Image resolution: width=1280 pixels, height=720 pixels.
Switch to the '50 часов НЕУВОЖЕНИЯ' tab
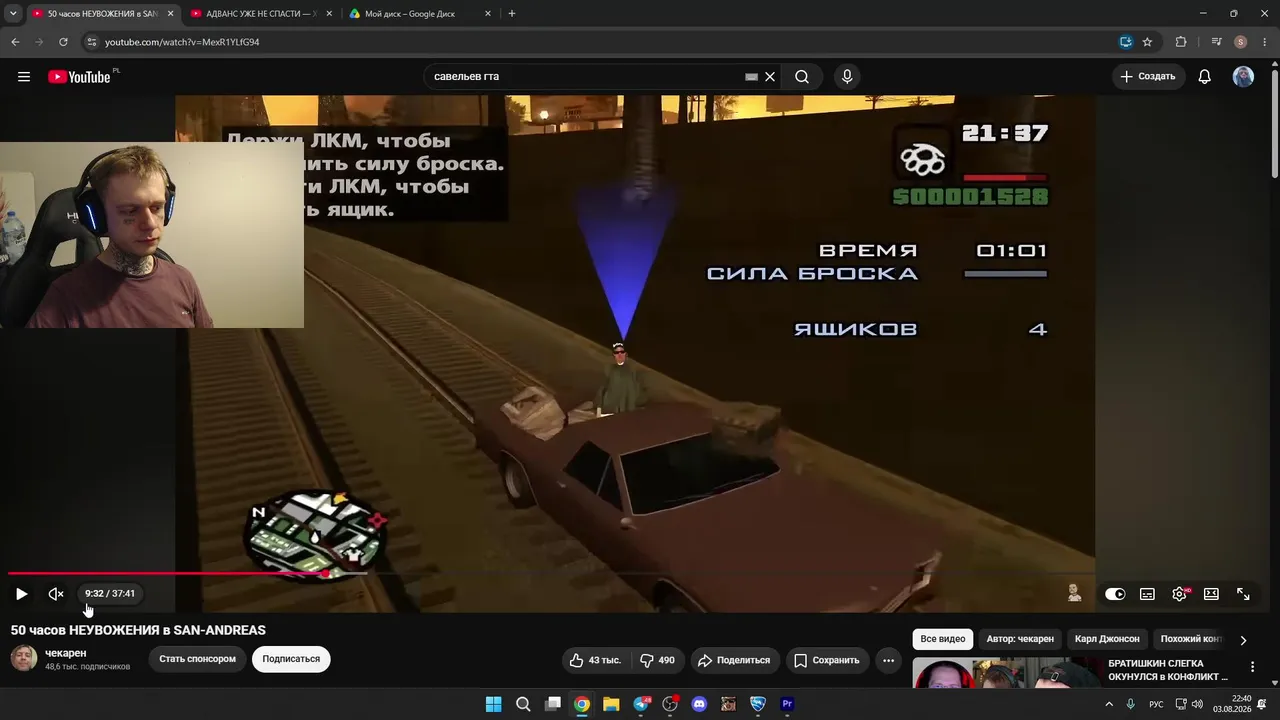point(103,14)
